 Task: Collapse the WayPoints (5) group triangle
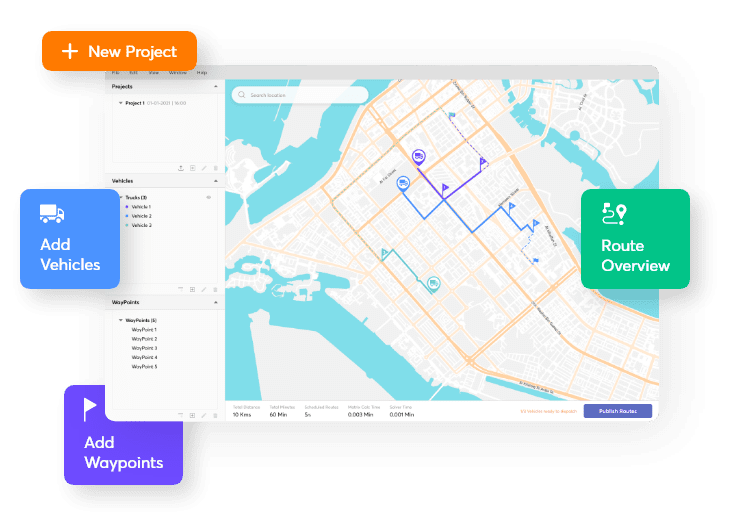point(121,320)
